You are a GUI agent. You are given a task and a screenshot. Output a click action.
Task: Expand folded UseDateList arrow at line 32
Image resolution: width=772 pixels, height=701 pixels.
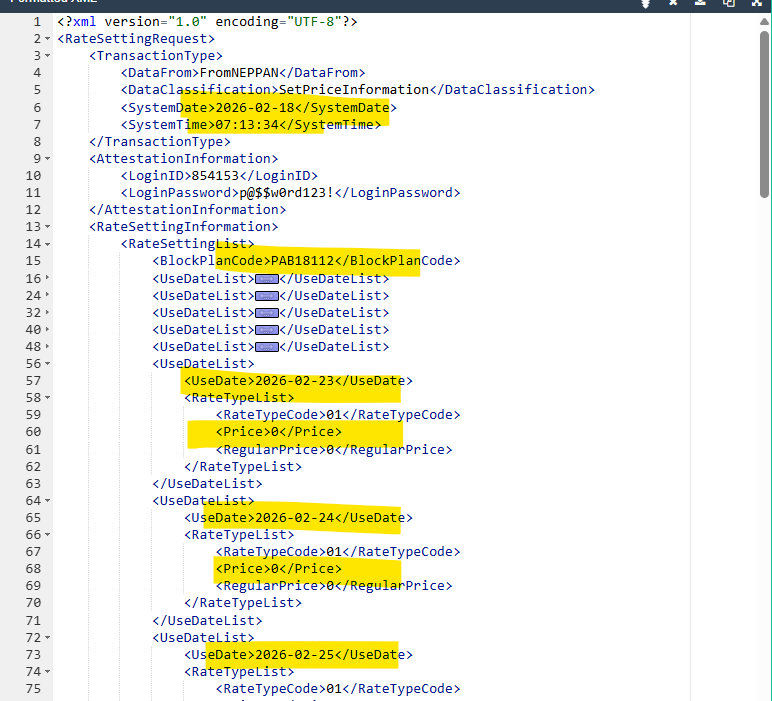(x=47, y=312)
